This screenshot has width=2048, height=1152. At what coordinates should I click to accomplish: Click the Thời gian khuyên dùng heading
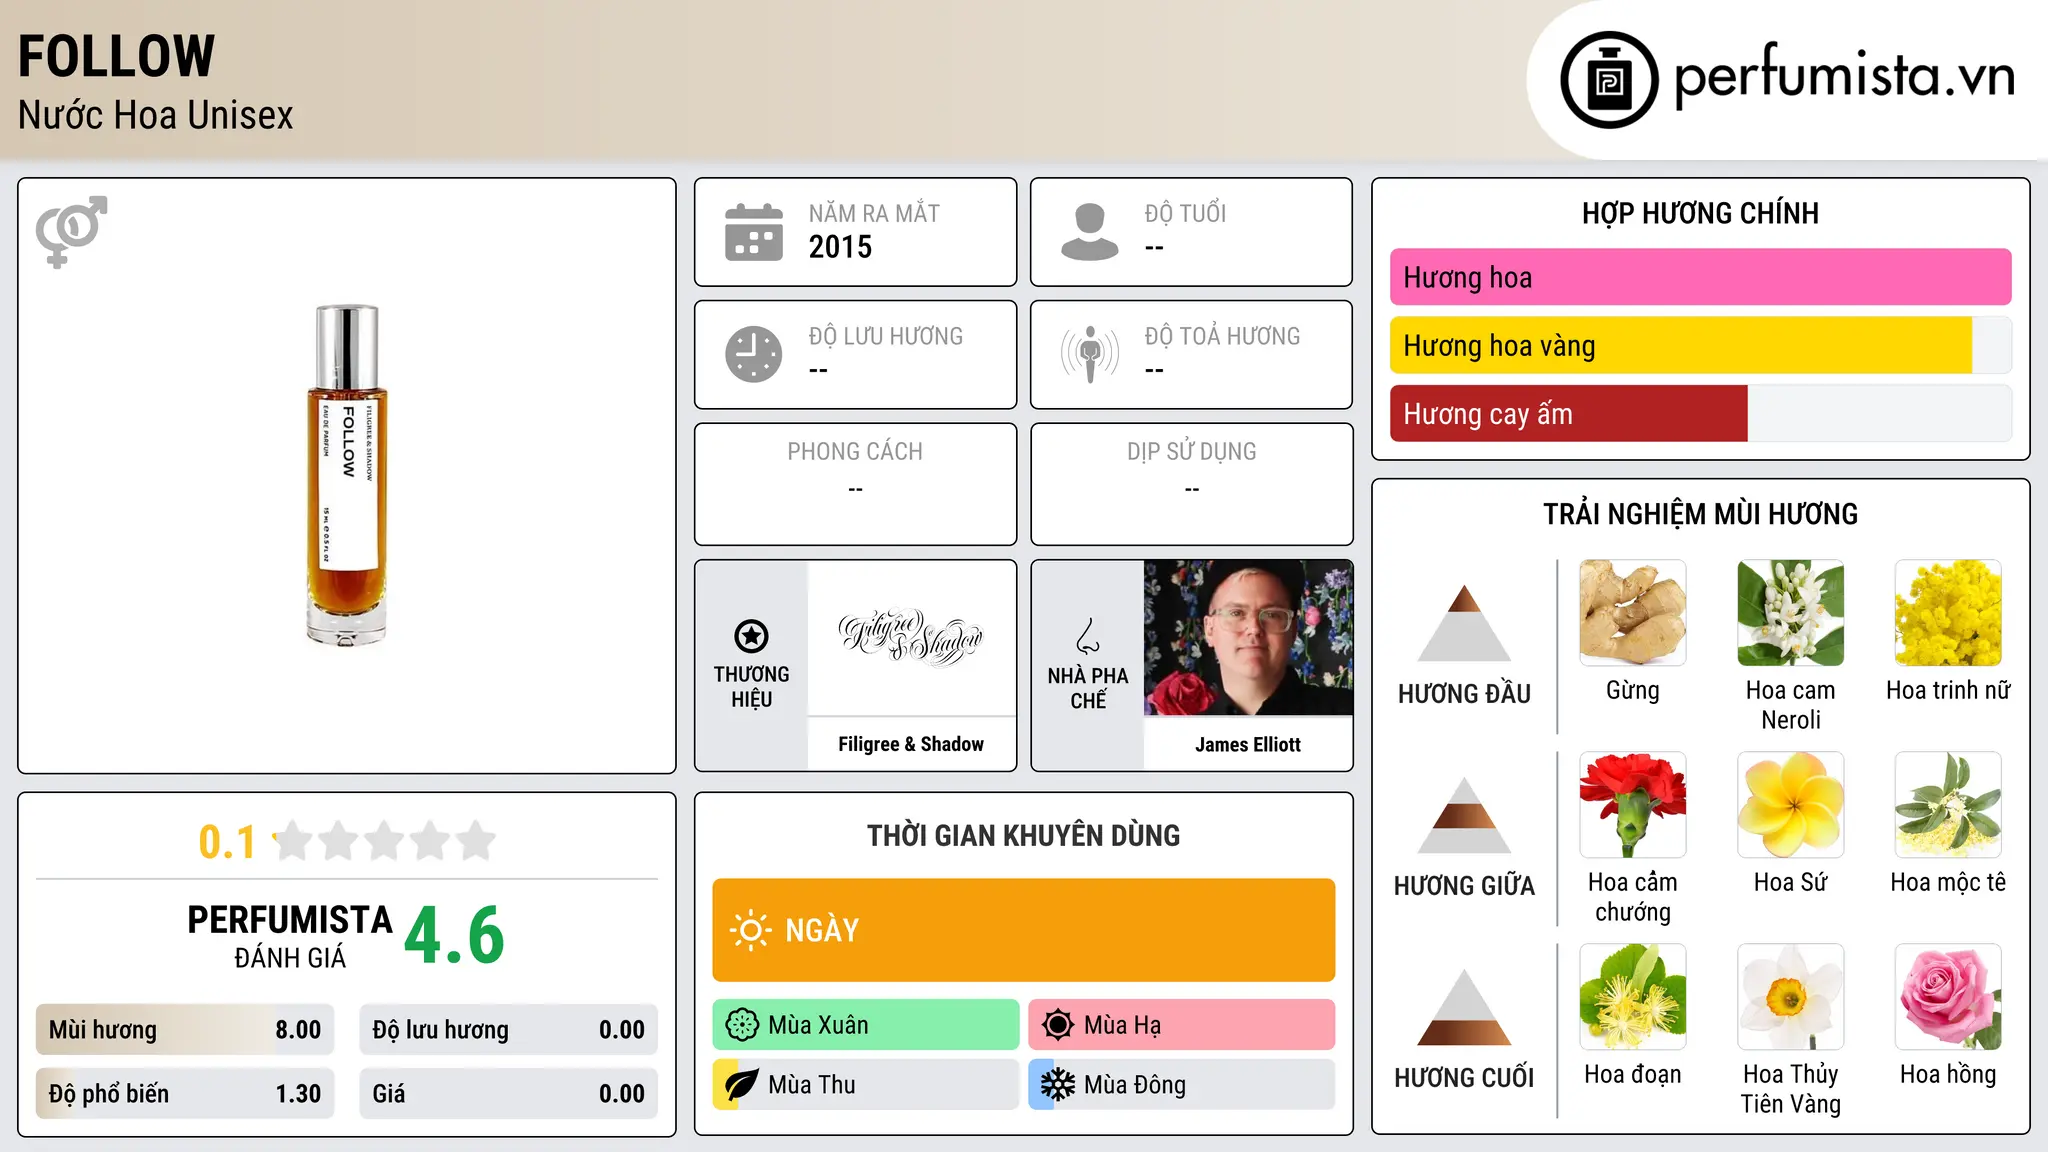pos(1023,835)
